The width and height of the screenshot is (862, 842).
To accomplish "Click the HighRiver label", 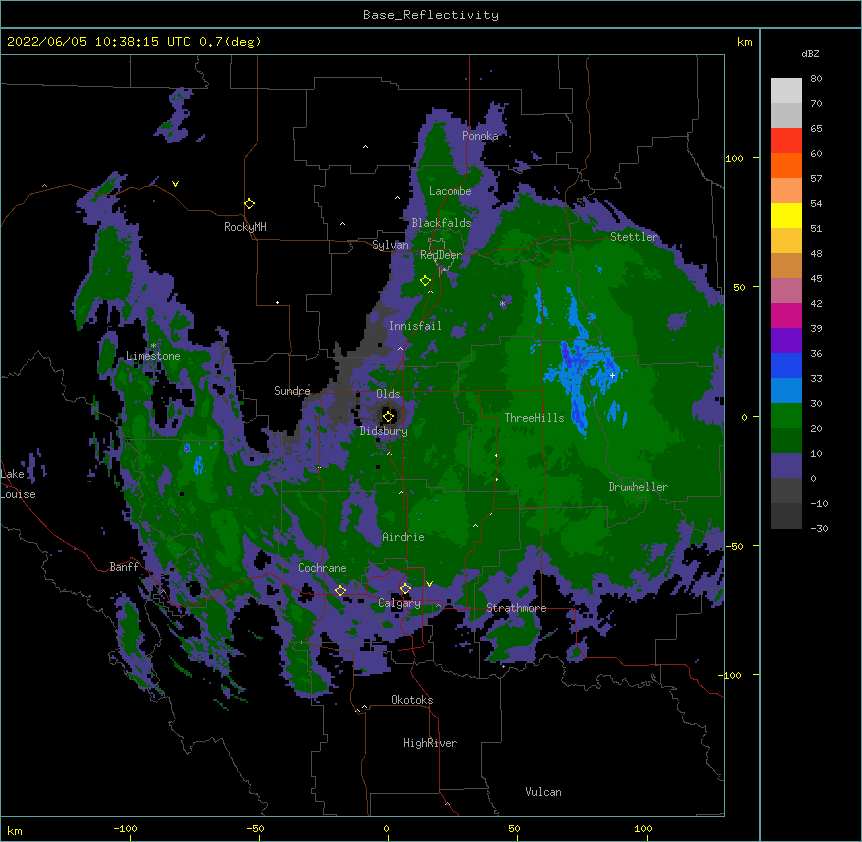I will tap(430, 743).
